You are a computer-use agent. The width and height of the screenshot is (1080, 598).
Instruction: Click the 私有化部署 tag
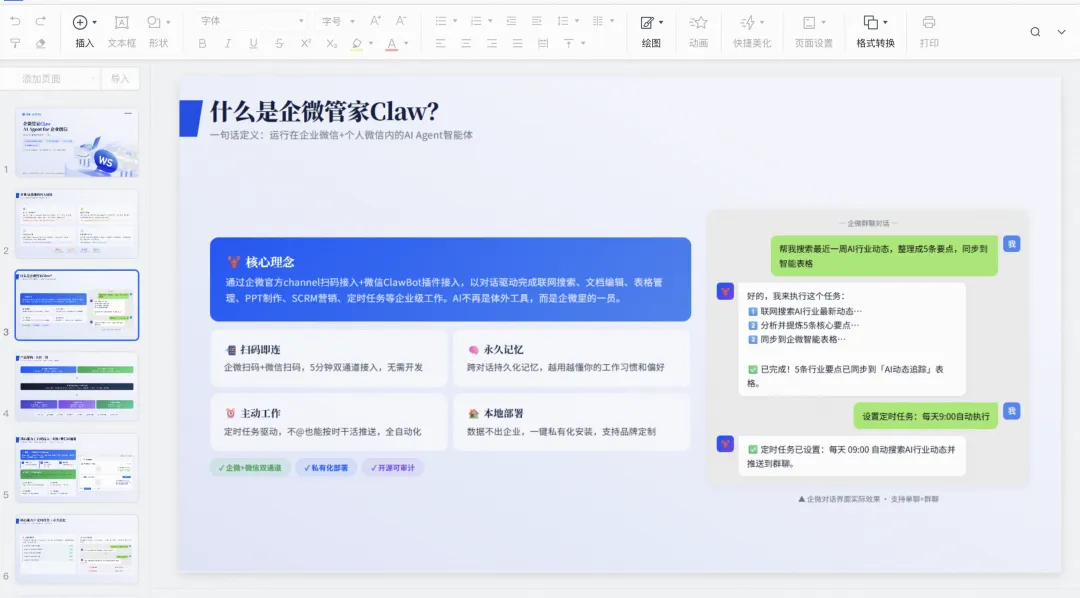tap(326, 468)
